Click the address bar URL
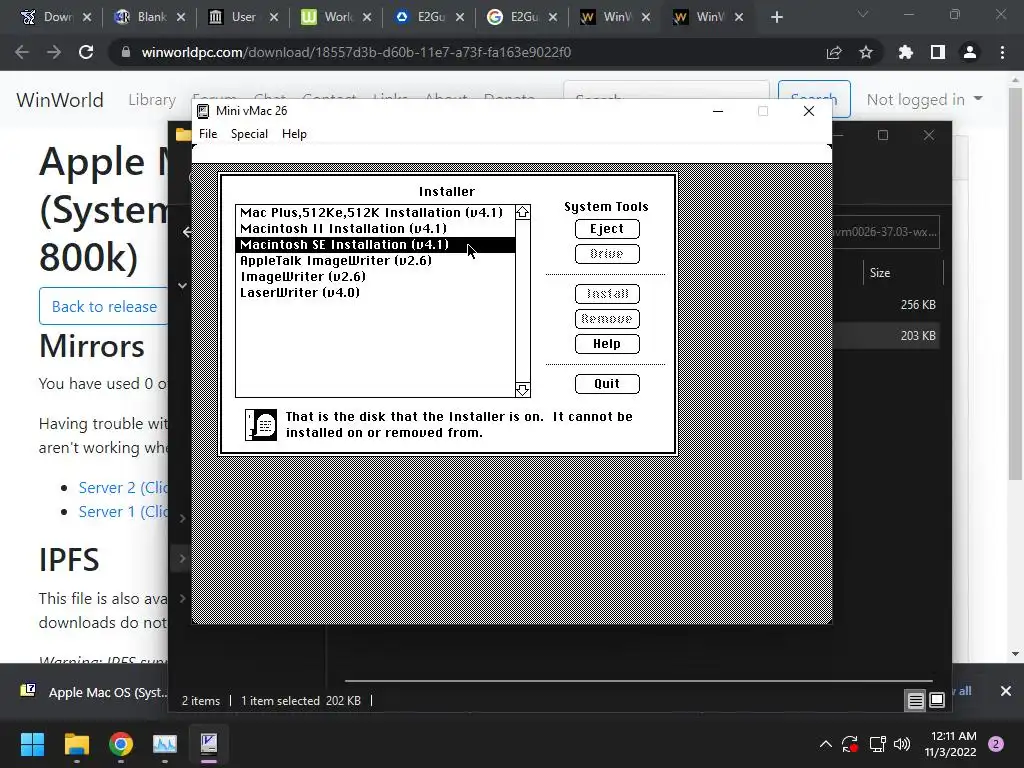This screenshot has height=768, width=1024. tap(356, 52)
